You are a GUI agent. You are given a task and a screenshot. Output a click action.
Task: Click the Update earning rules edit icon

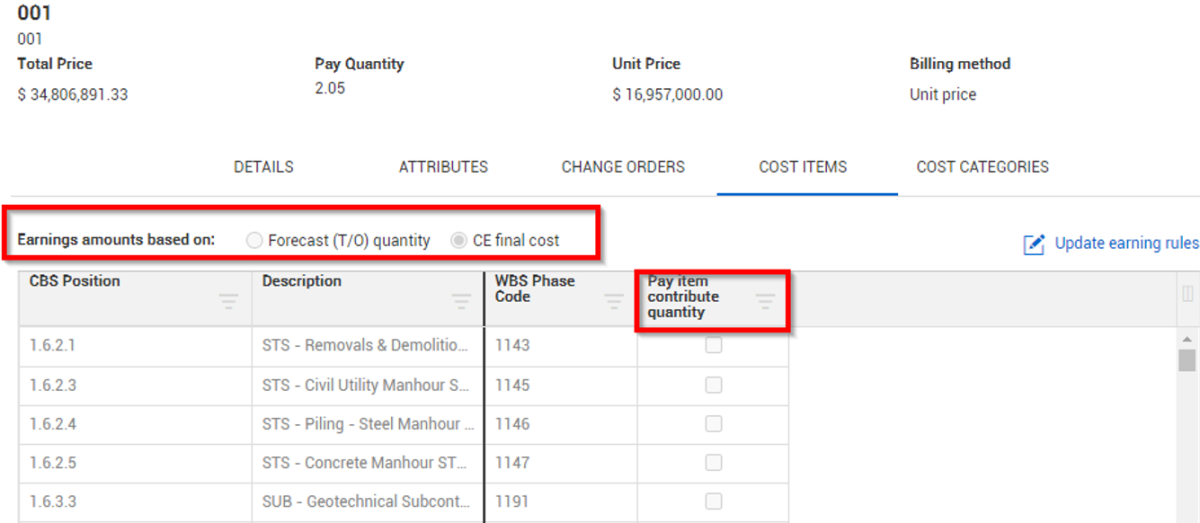1034,244
